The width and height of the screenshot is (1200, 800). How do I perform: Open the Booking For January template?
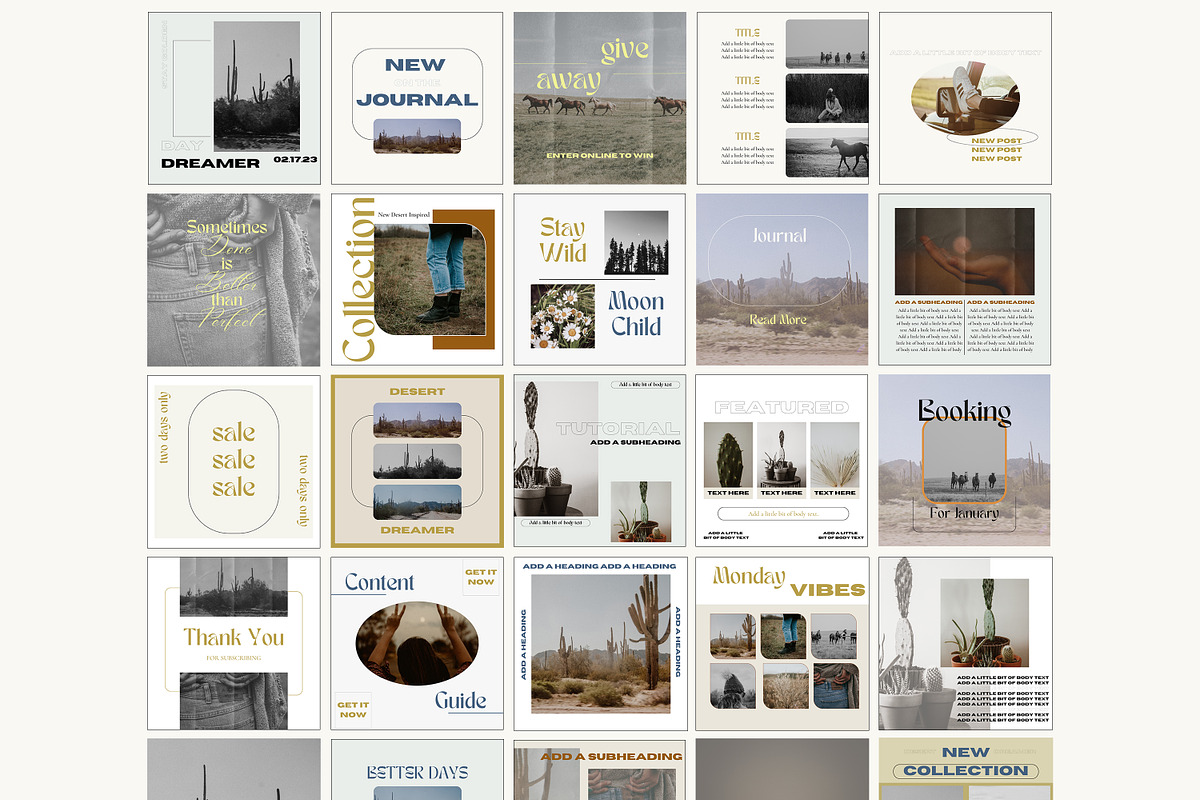(965, 461)
